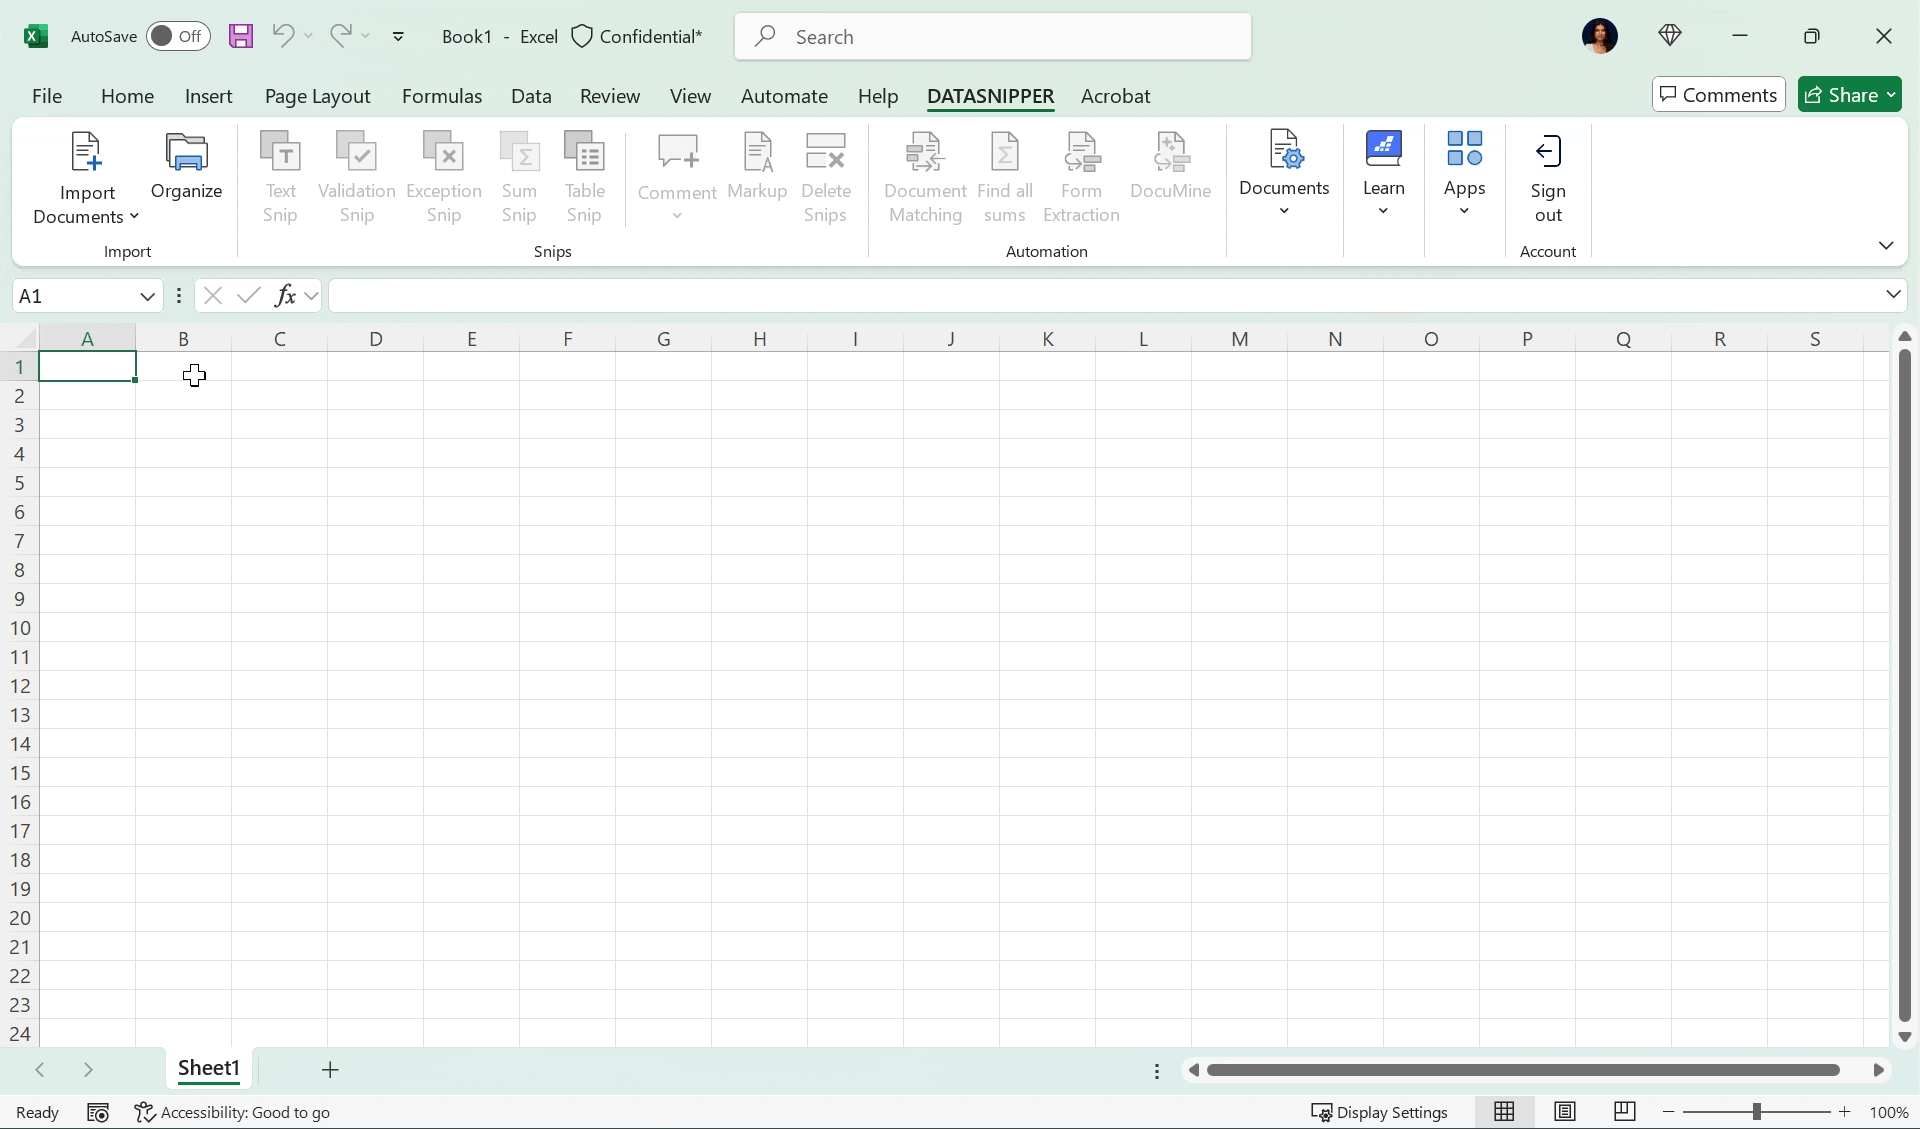Screen dimensions: 1920x1129
Task: Collapse the ribbon with the chevron
Action: click(x=1886, y=245)
